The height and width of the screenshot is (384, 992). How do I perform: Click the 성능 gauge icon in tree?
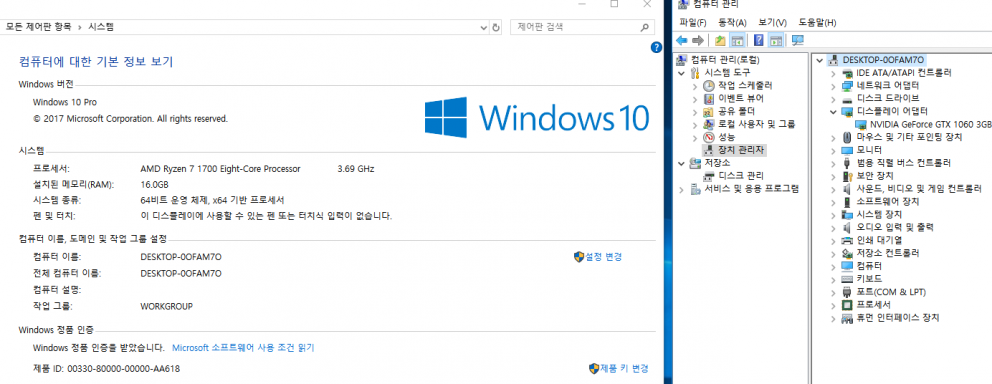pyautogui.click(x=709, y=137)
